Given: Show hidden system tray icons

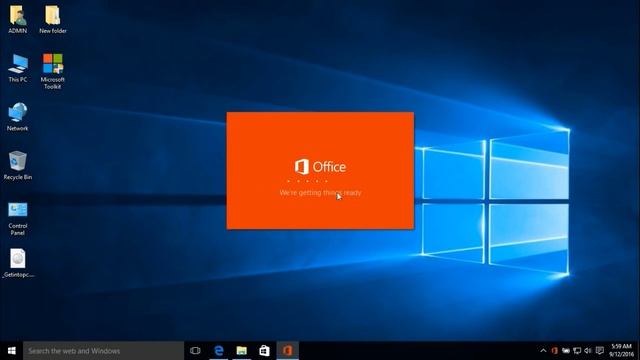Looking at the screenshot, I should click(x=543, y=351).
